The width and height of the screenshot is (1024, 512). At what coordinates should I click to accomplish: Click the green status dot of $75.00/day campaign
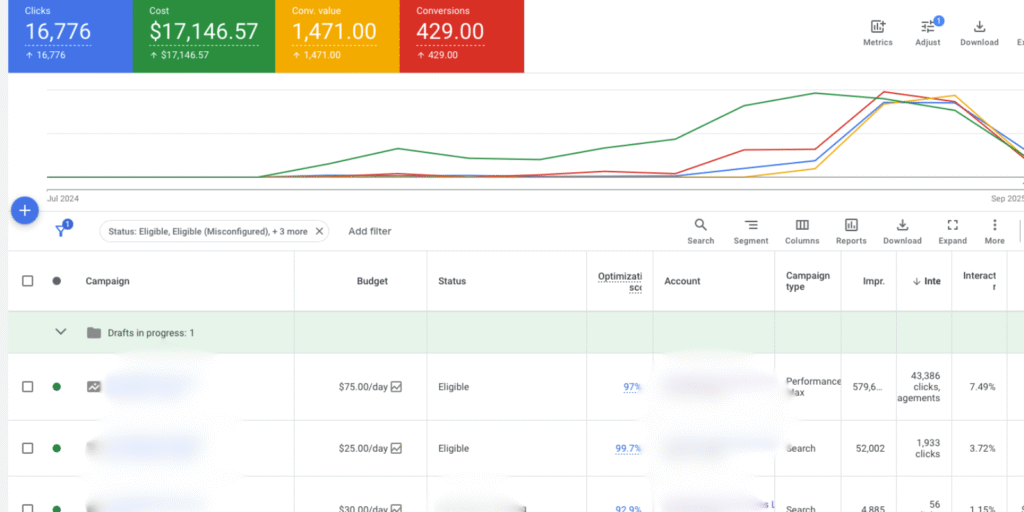tap(57, 387)
